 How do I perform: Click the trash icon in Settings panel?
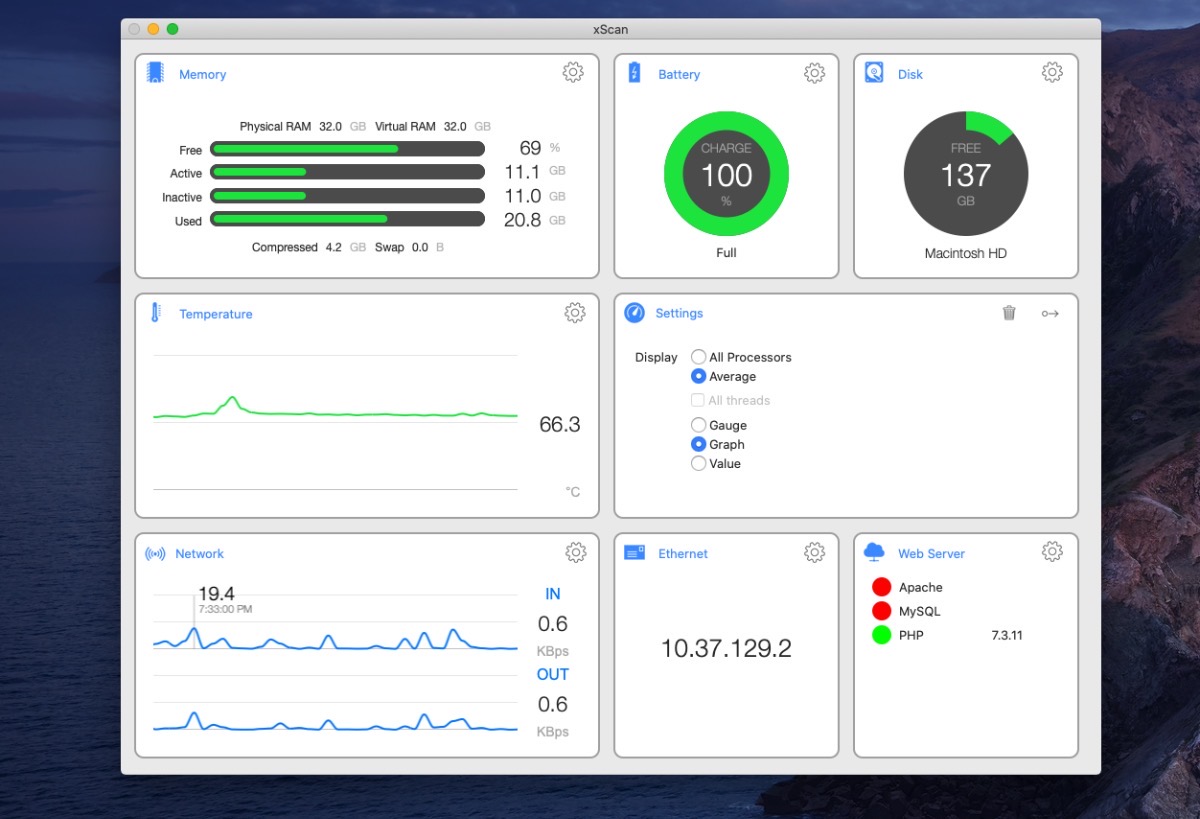[1009, 313]
